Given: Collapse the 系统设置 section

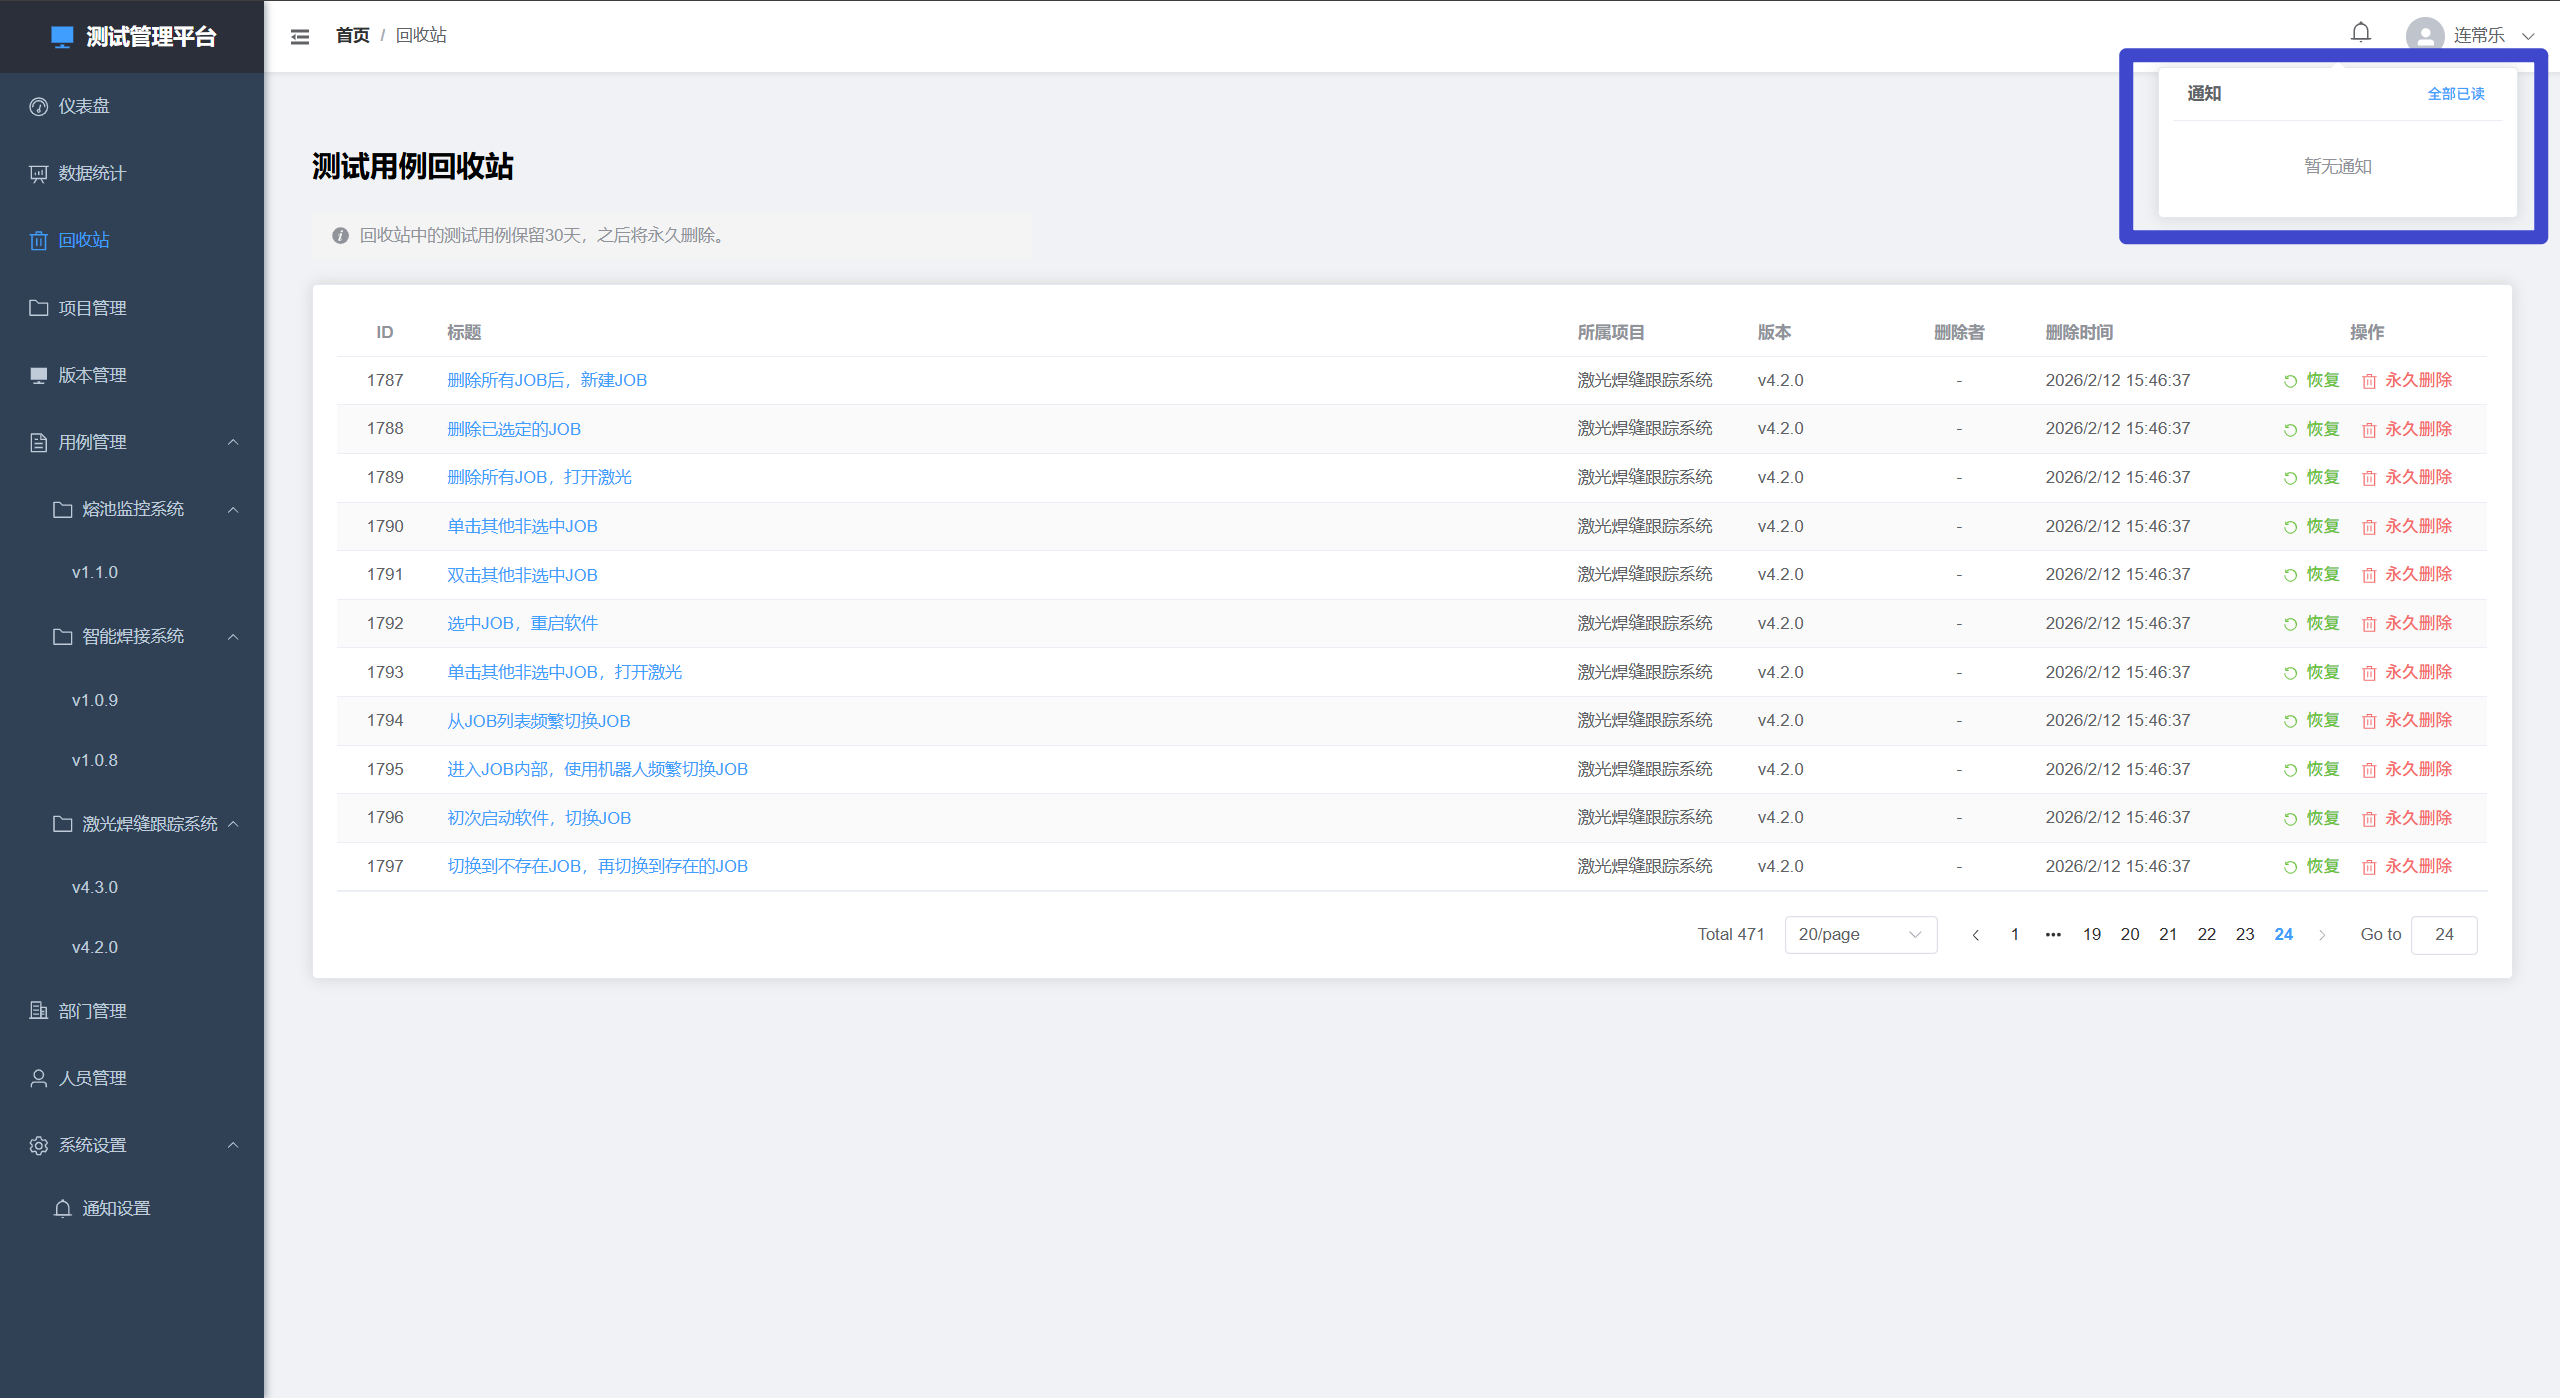Looking at the screenshot, I should coord(233,1145).
